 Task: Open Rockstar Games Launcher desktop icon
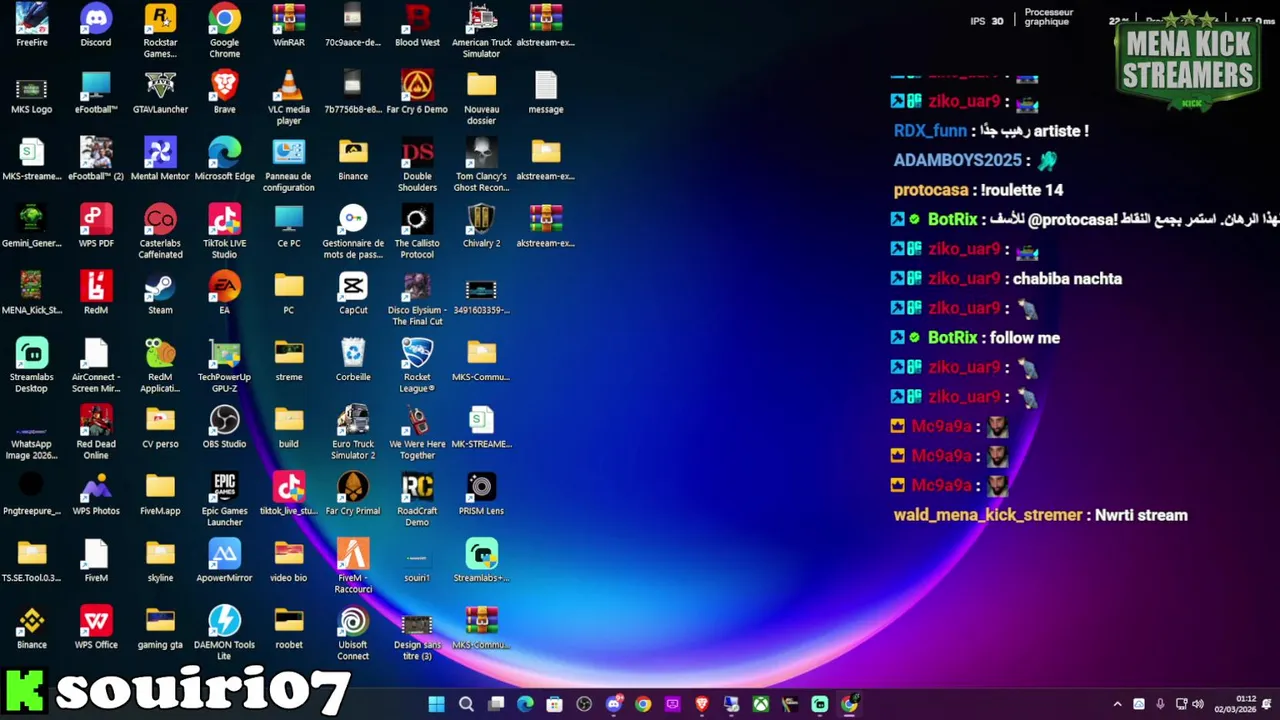coord(160,30)
